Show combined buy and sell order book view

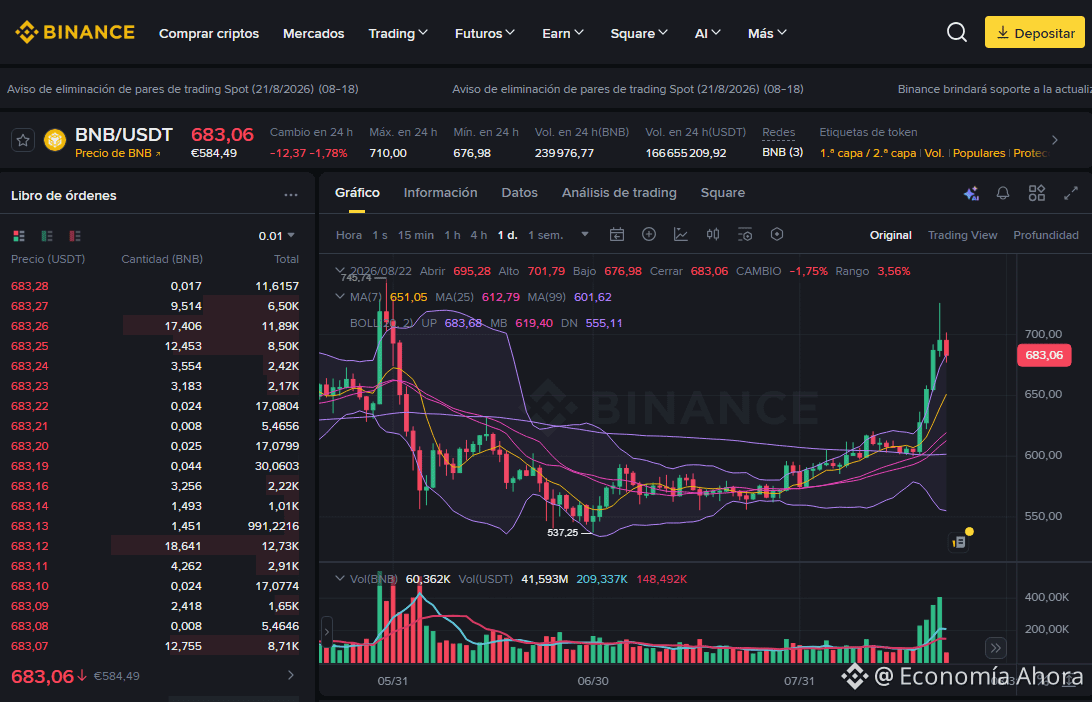19,236
